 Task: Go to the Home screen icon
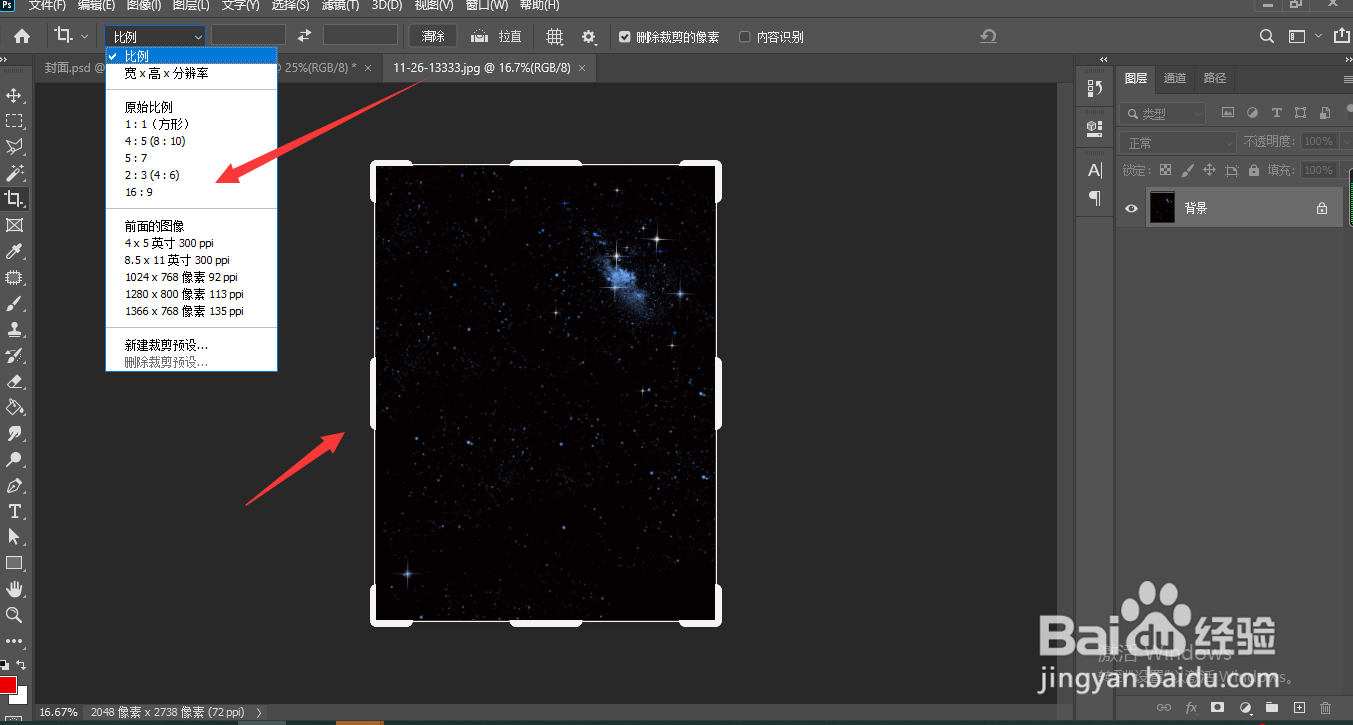(x=22, y=36)
